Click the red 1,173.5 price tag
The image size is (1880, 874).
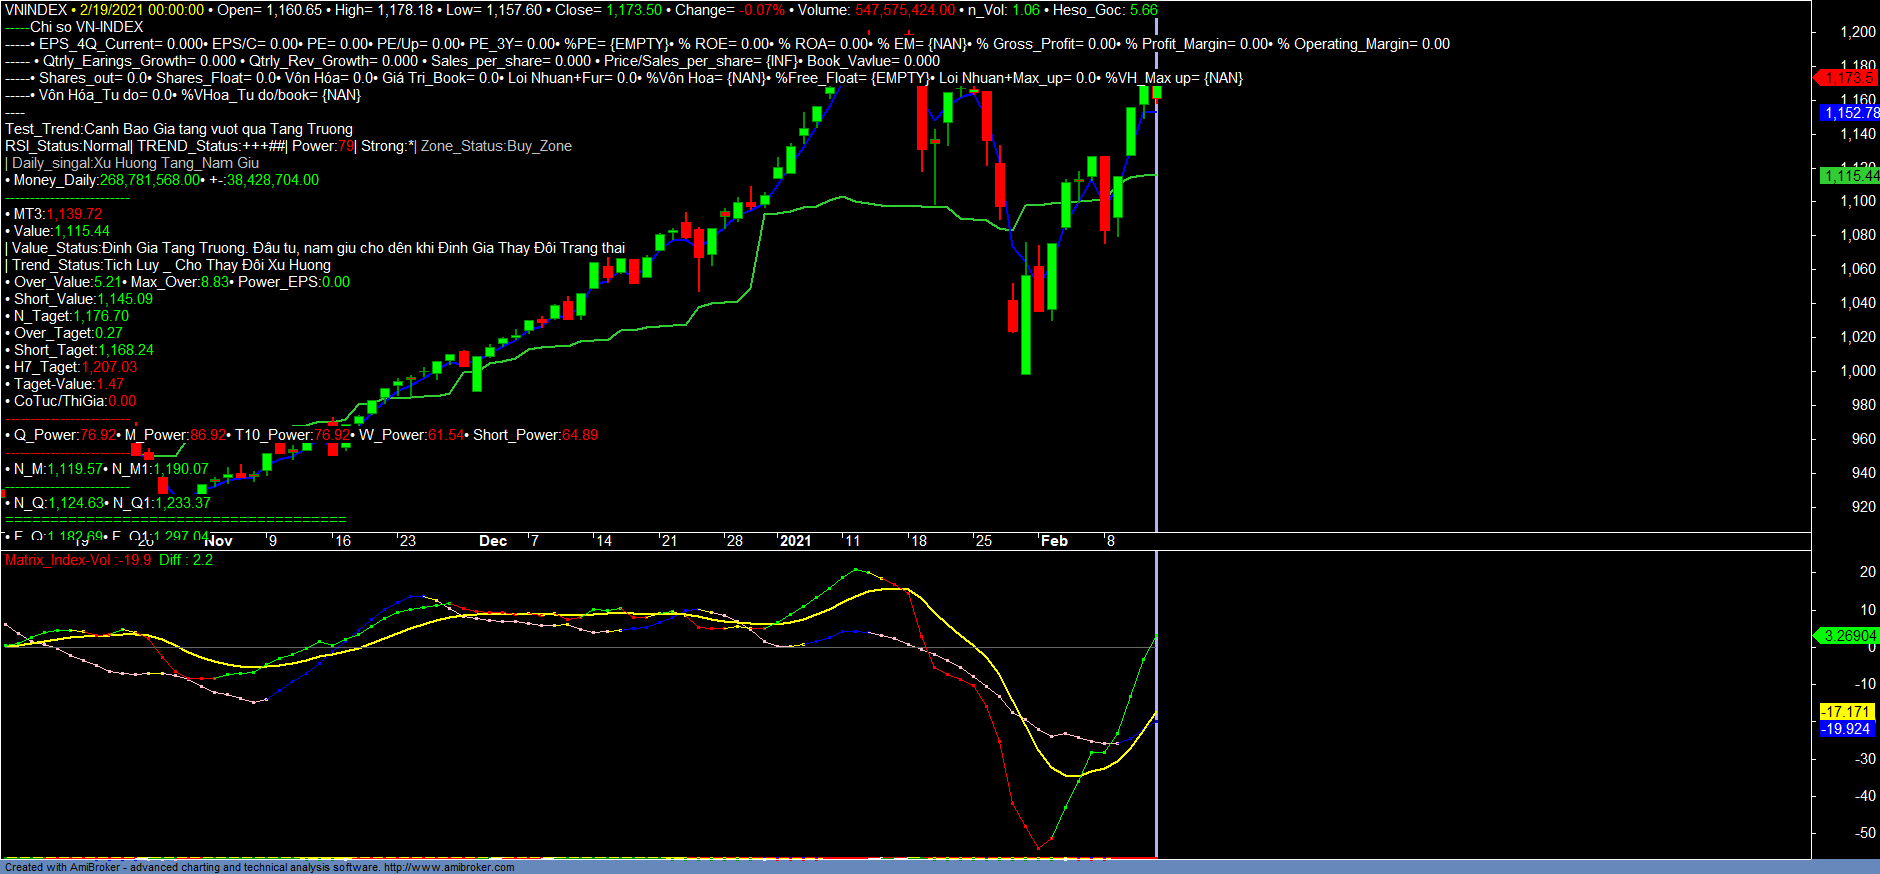point(1848,78)
